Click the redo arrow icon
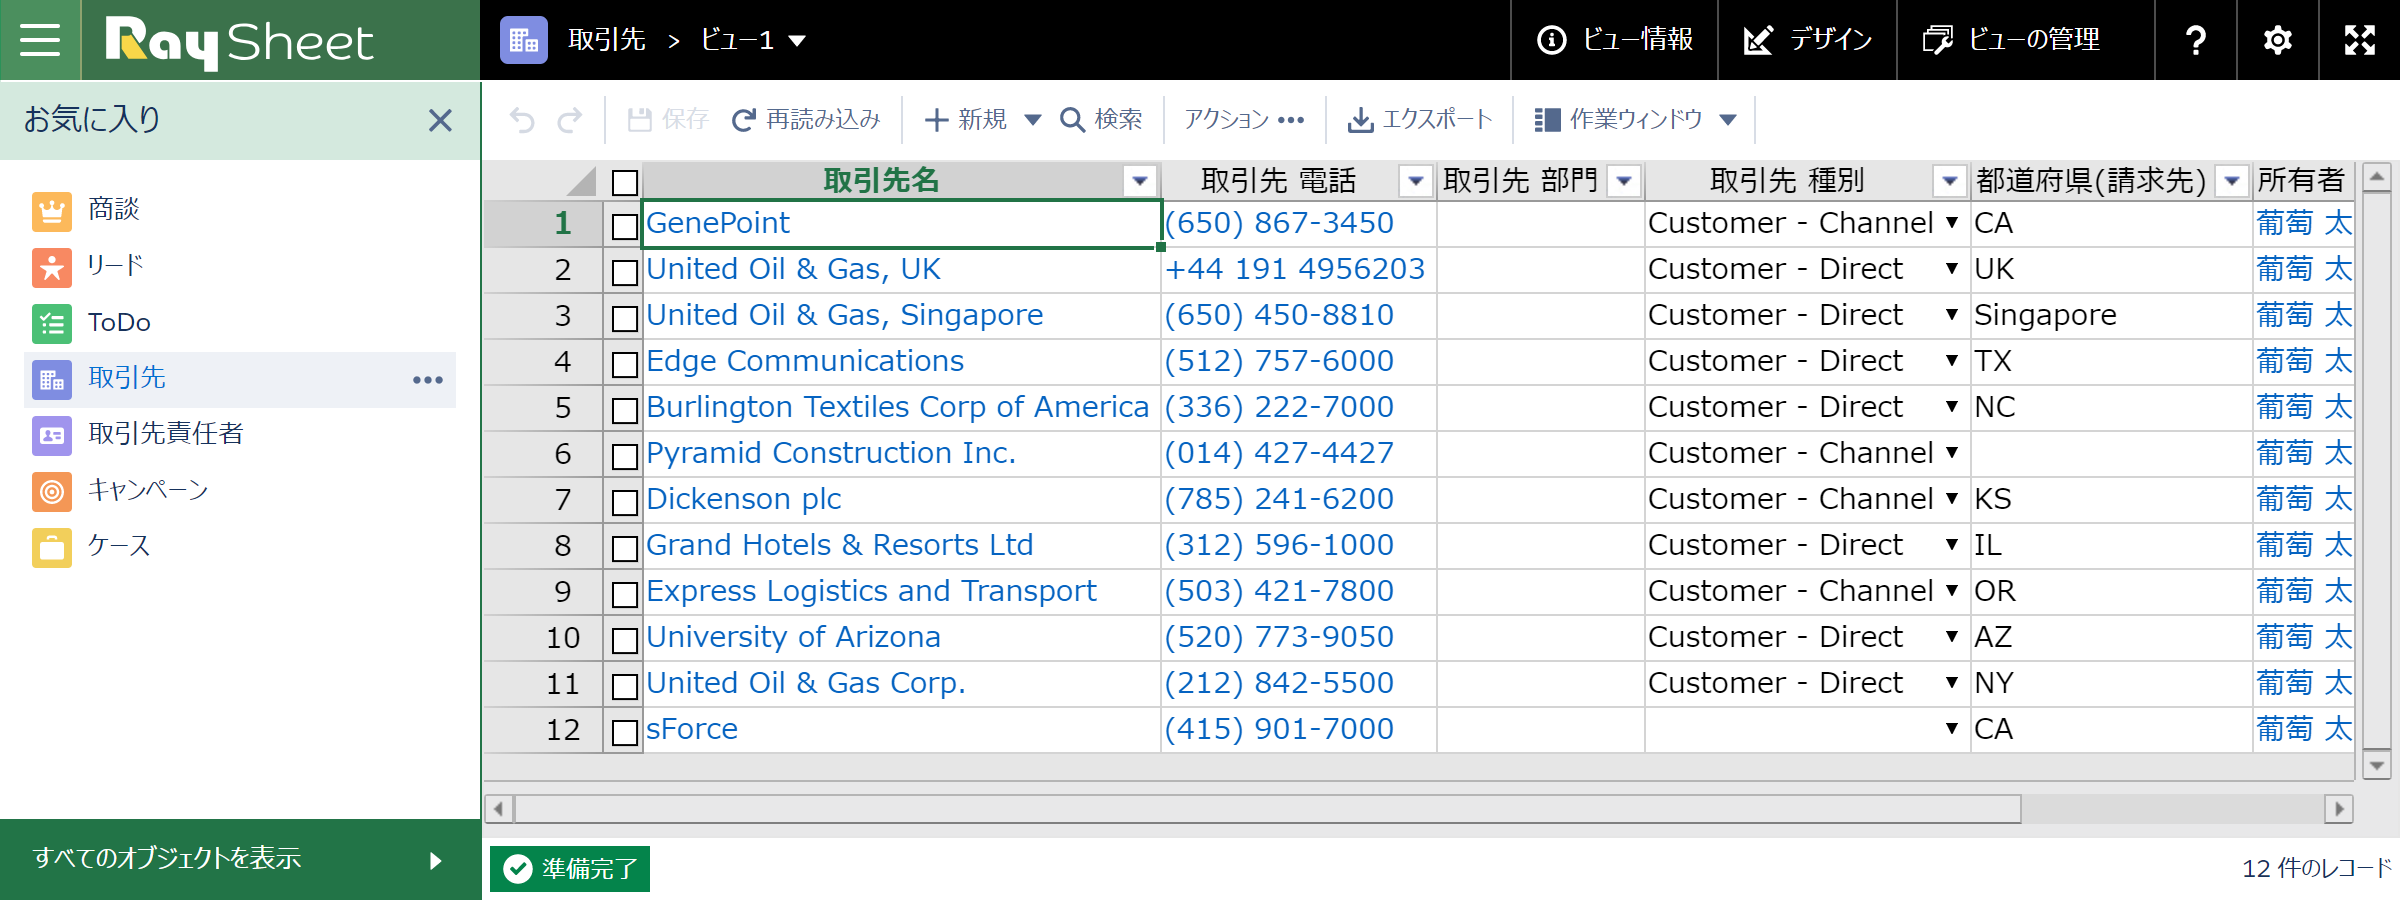The height and width of the screenshot is (900, 2400). pos(570,120)
